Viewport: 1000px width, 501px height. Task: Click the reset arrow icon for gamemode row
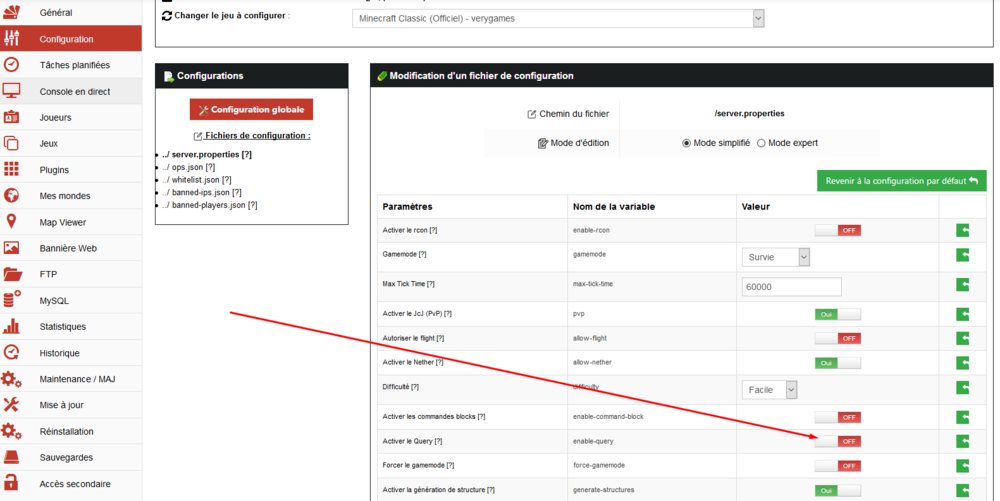[x=962, y=256]
